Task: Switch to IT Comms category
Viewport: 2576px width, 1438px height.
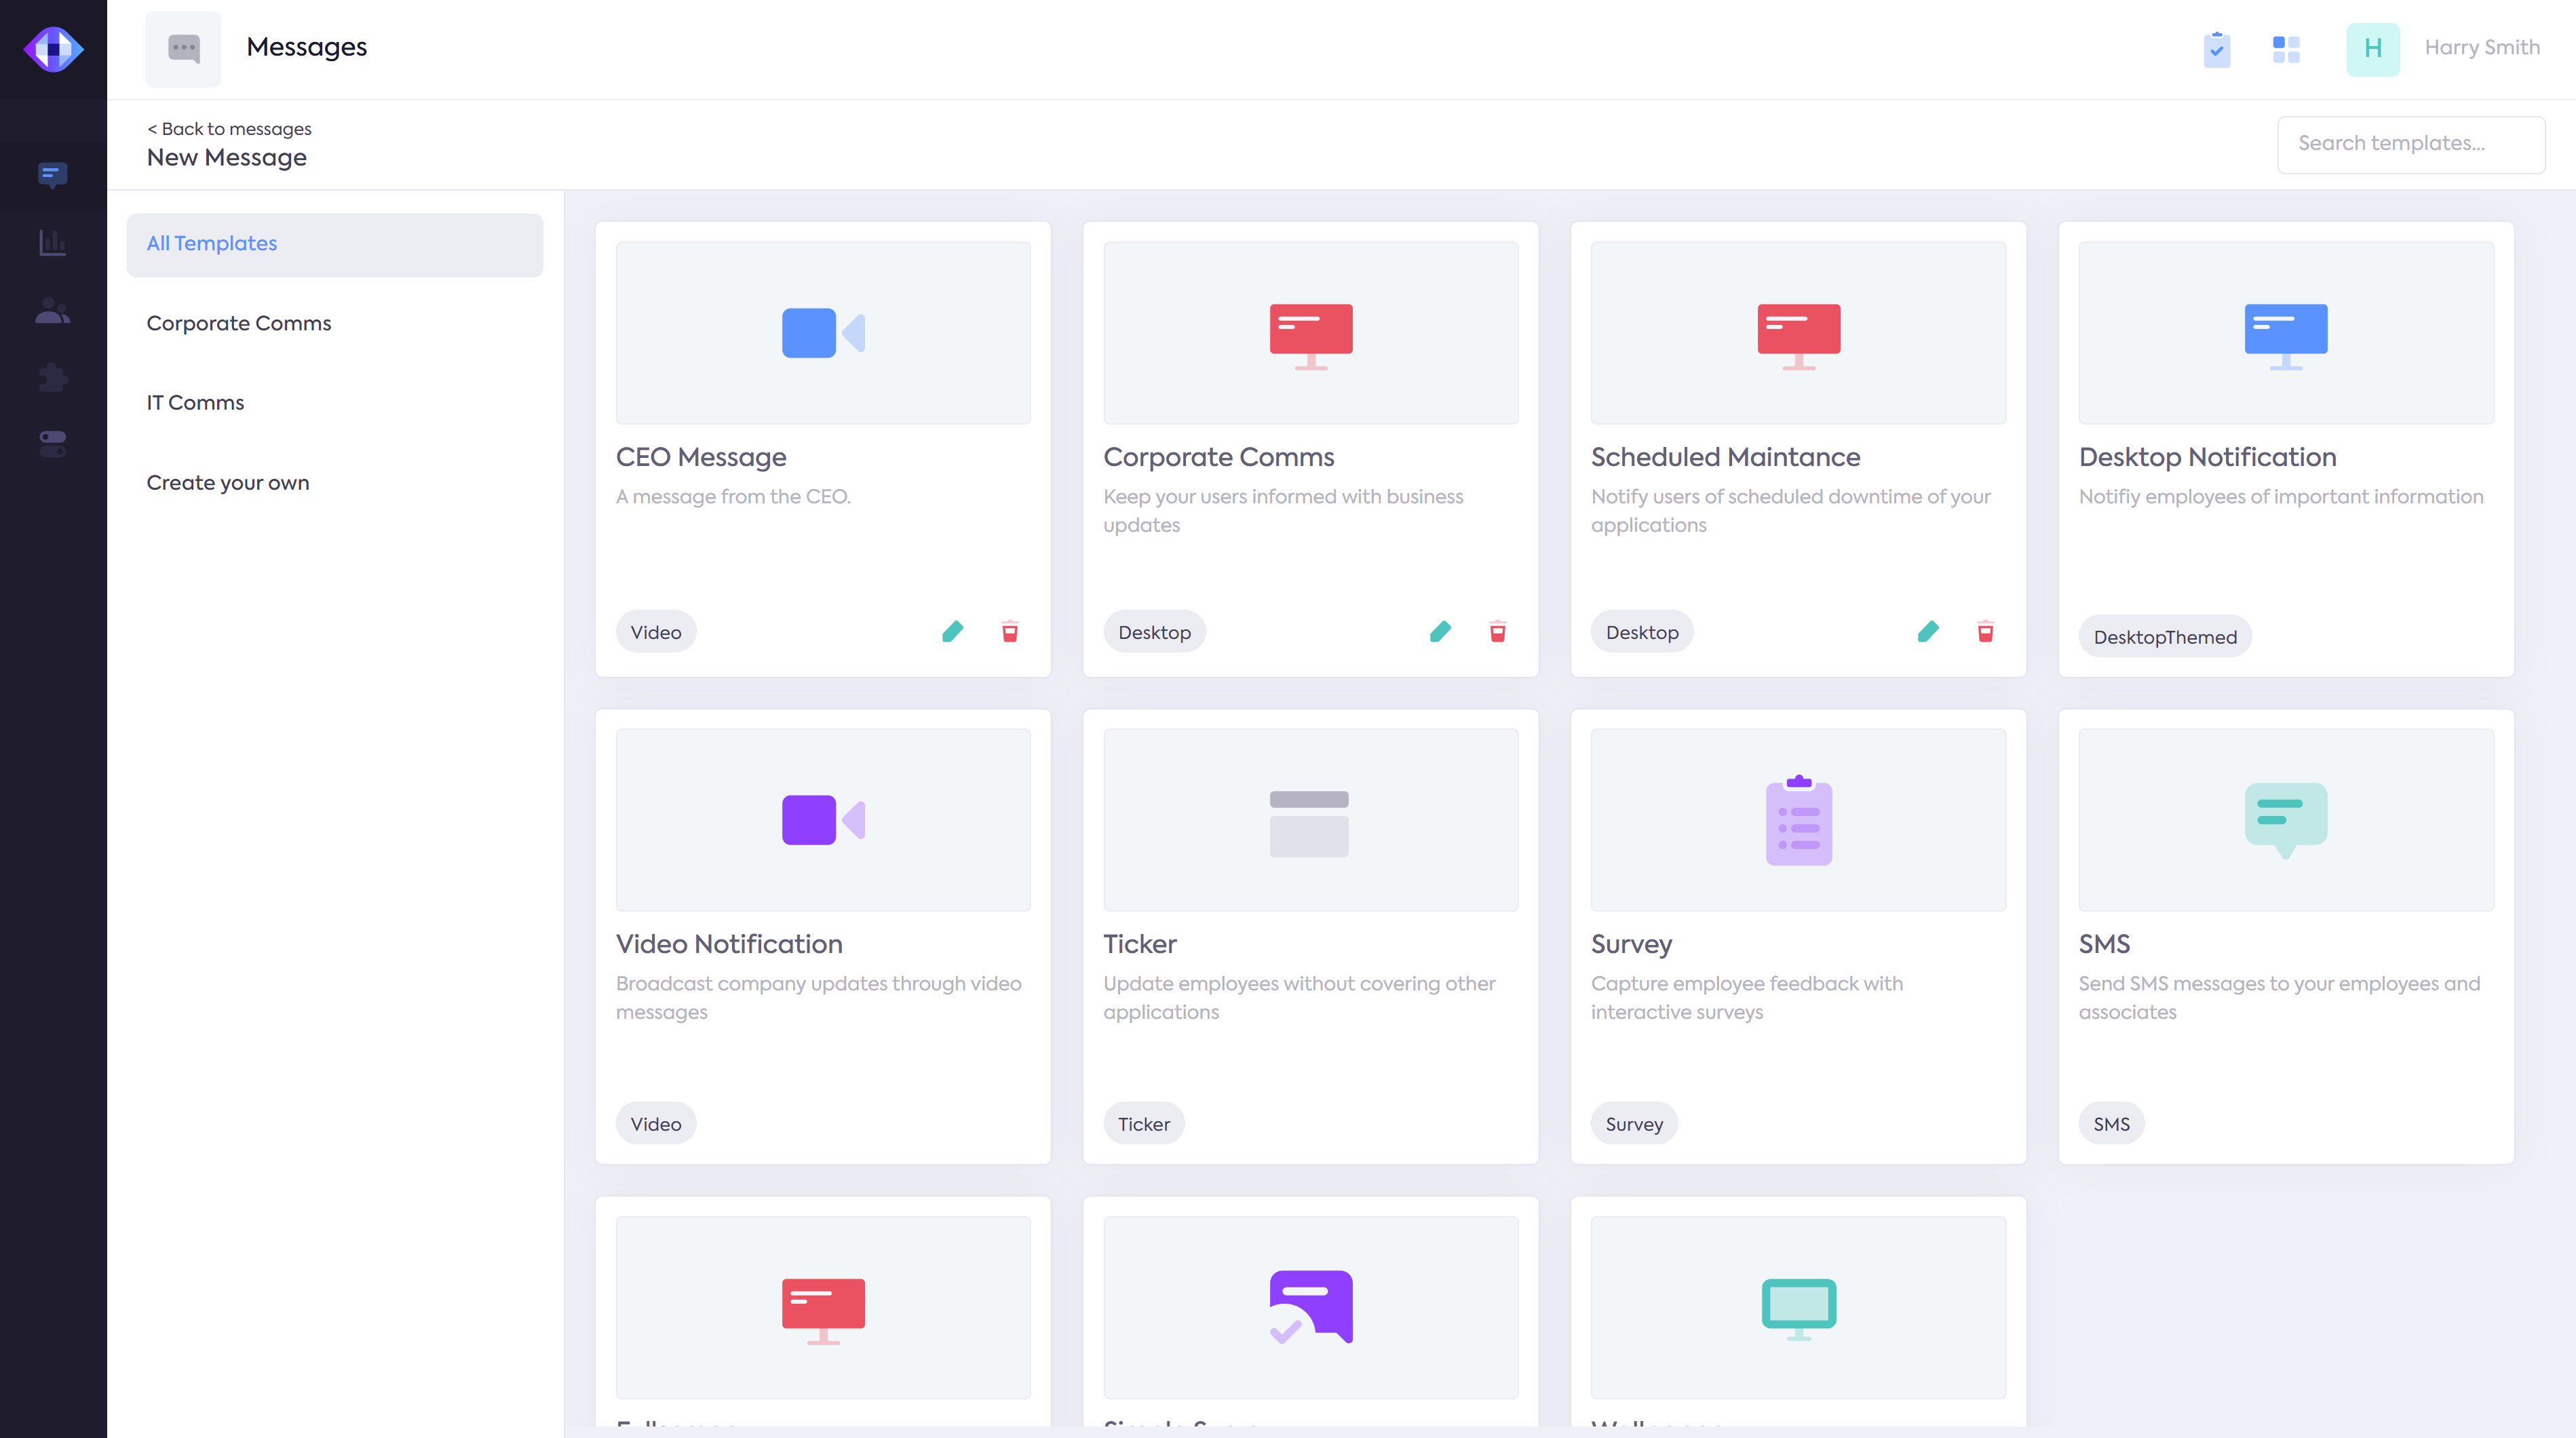Action: pos(195,402)
